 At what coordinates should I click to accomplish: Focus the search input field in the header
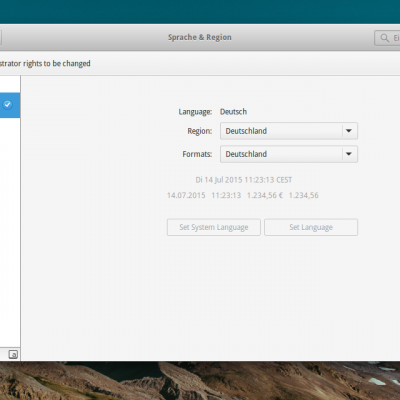(387, 38)
